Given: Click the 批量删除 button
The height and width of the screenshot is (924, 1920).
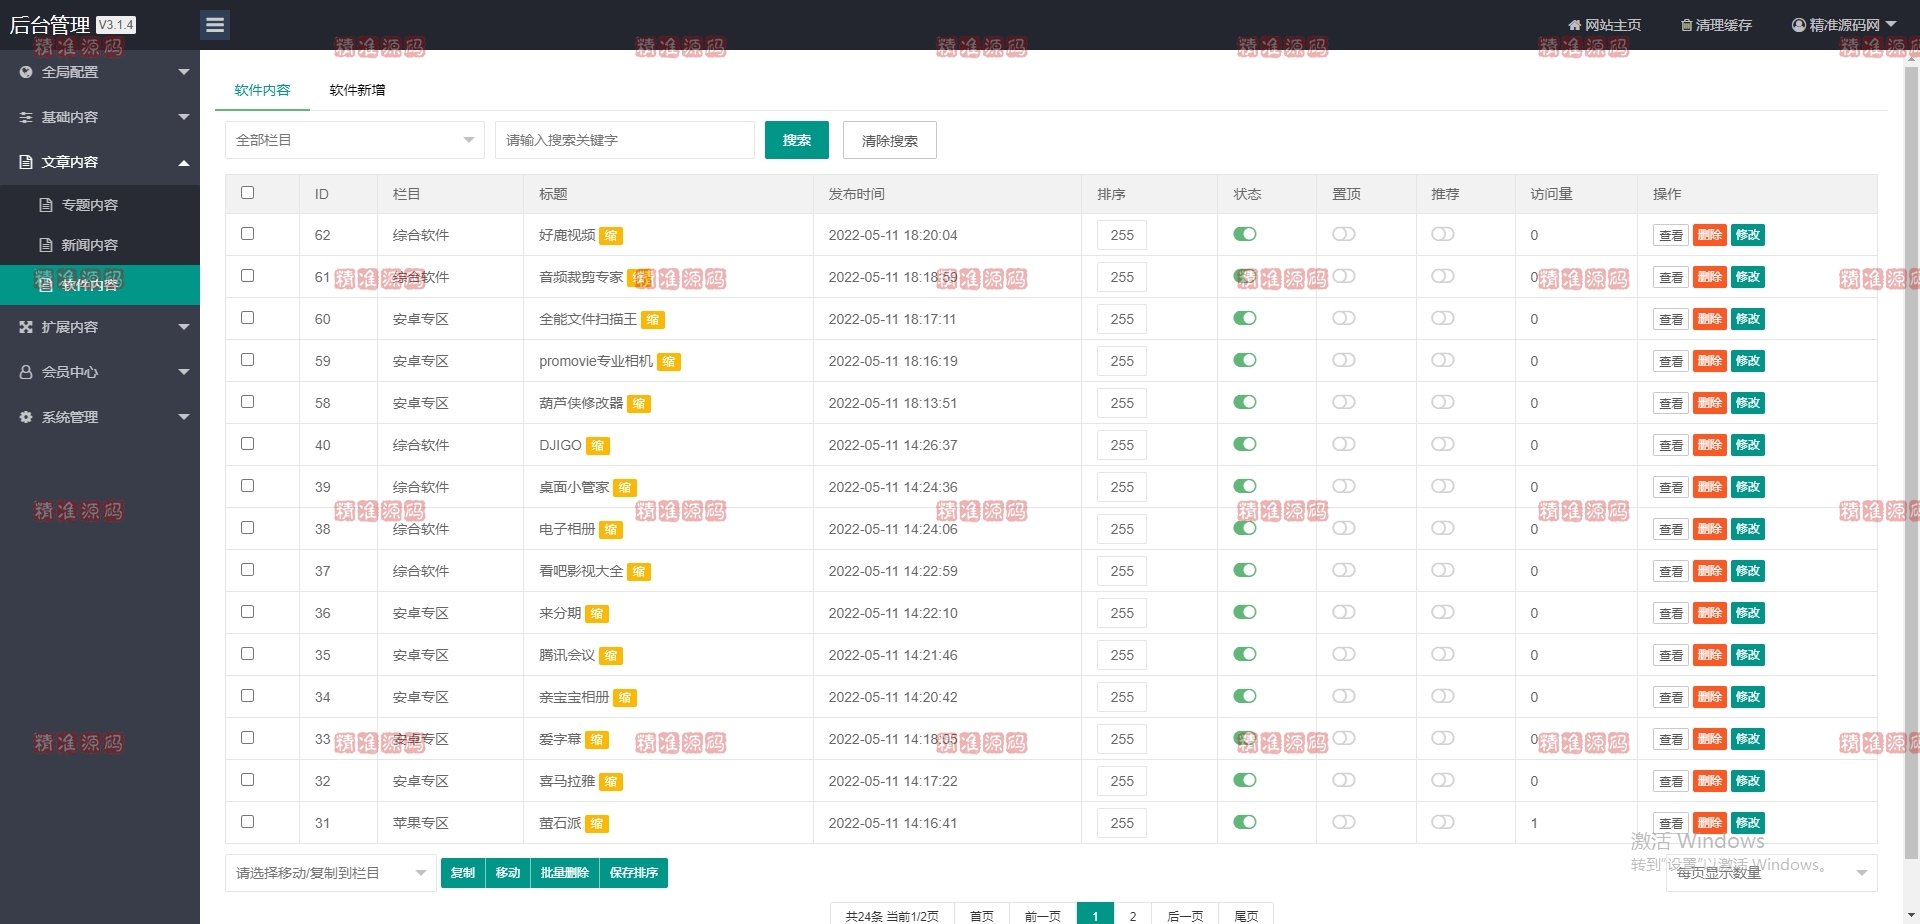Looking at the screenshot, I should [565, 873].
